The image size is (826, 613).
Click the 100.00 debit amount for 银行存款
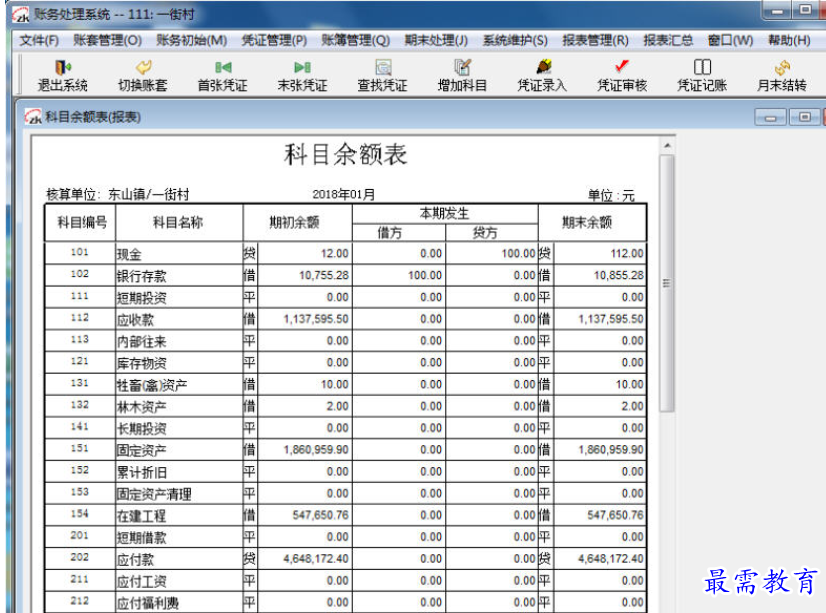[425, 275]
